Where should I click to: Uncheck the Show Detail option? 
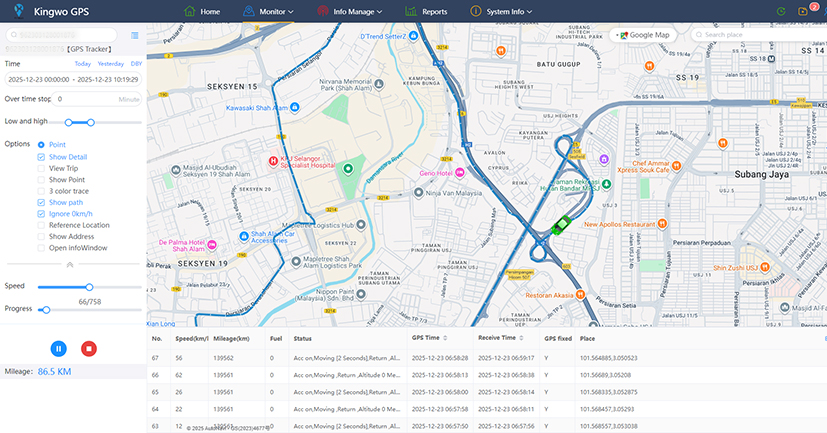point(41,157)
